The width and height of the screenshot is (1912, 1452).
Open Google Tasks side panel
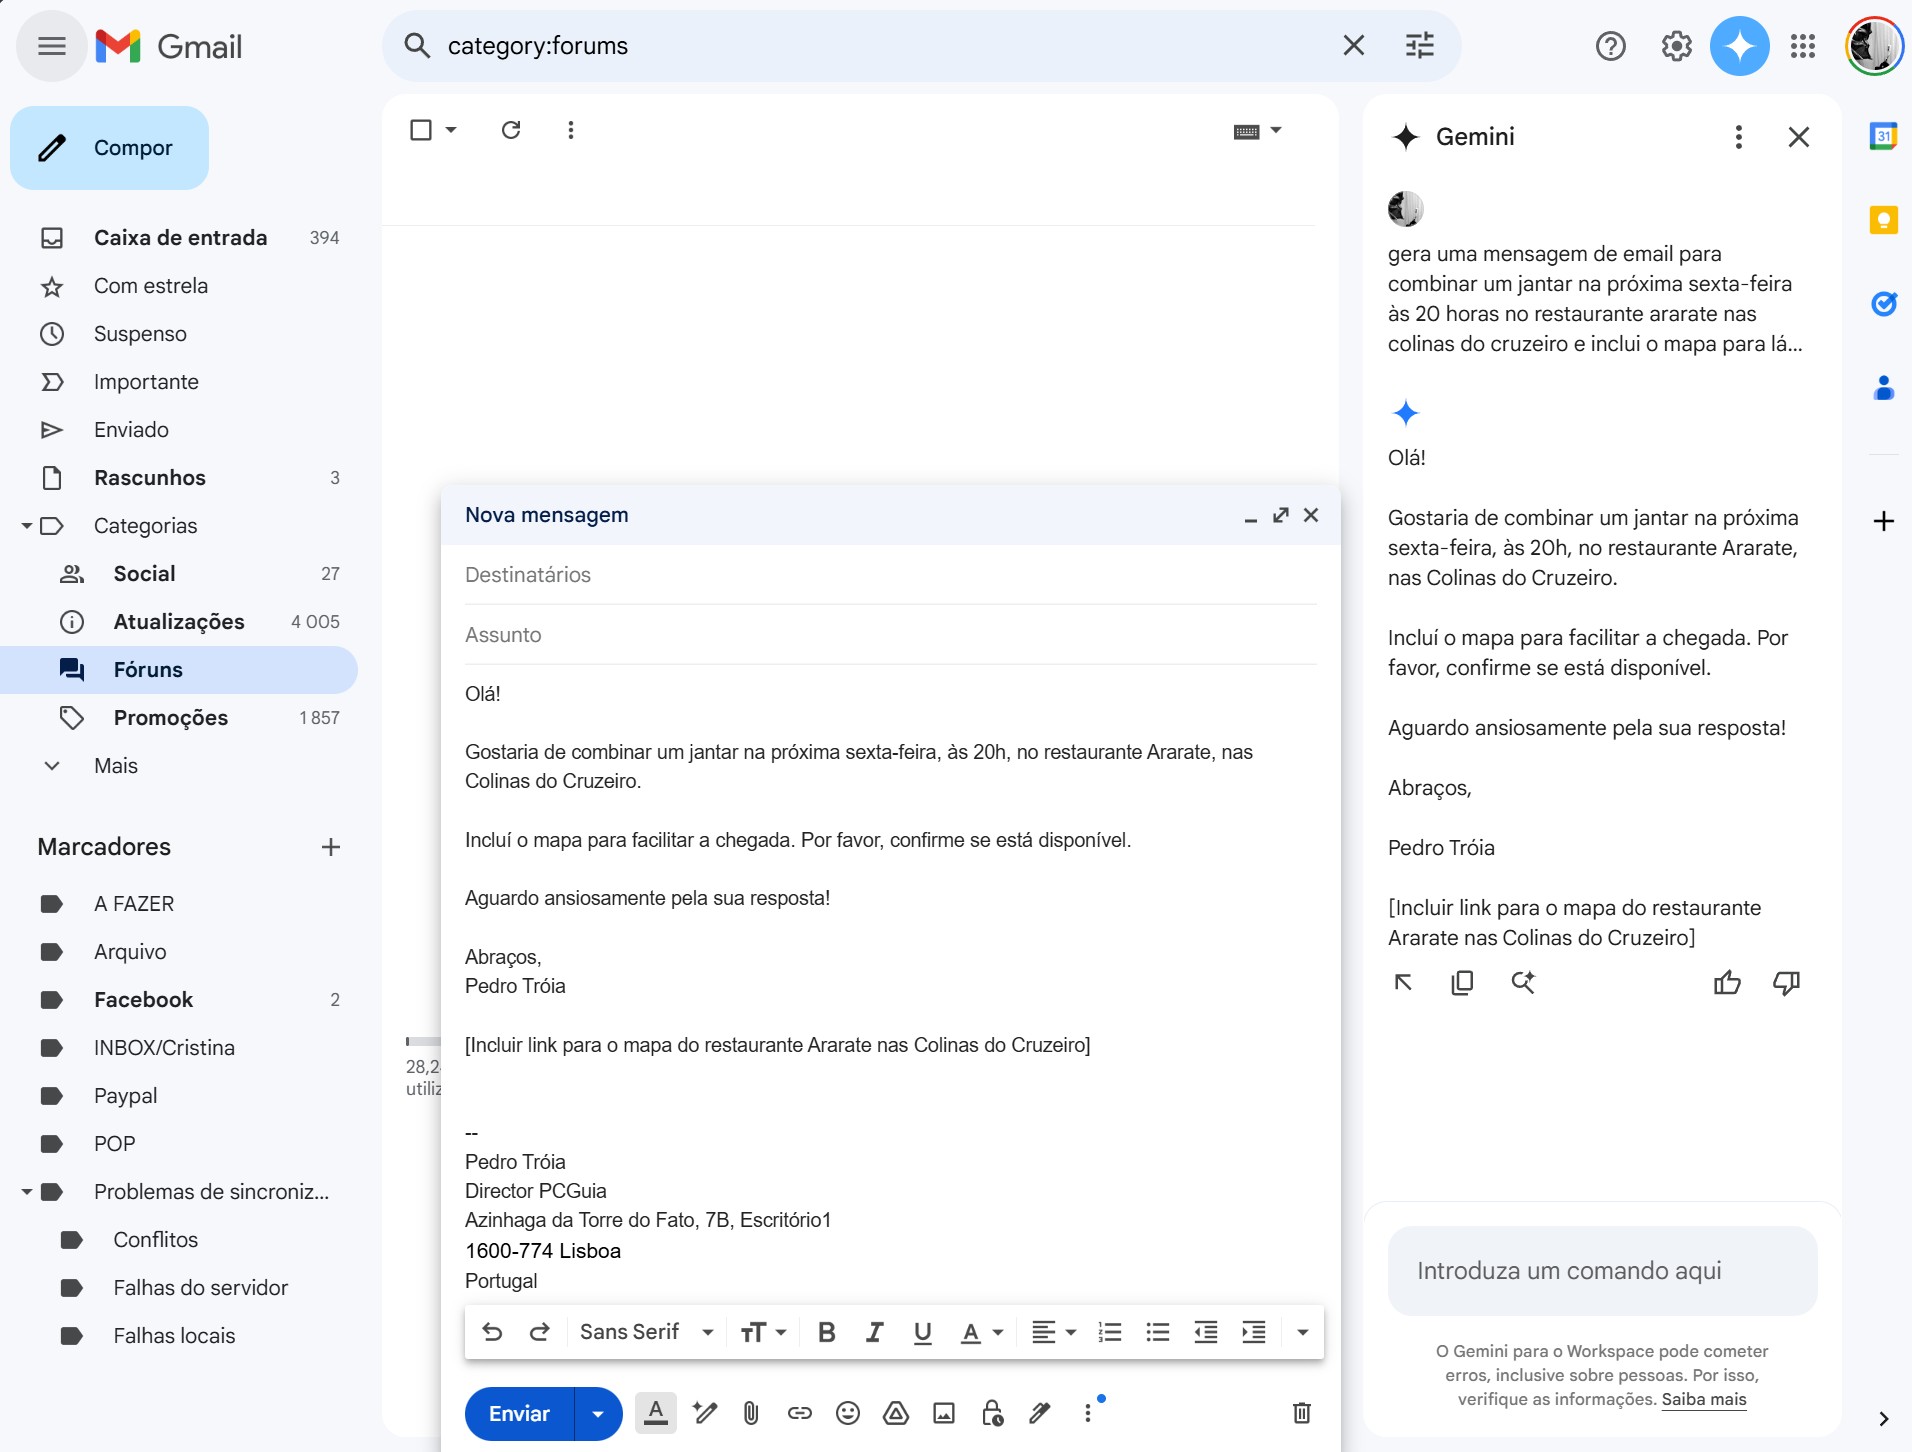(1883, 303)
